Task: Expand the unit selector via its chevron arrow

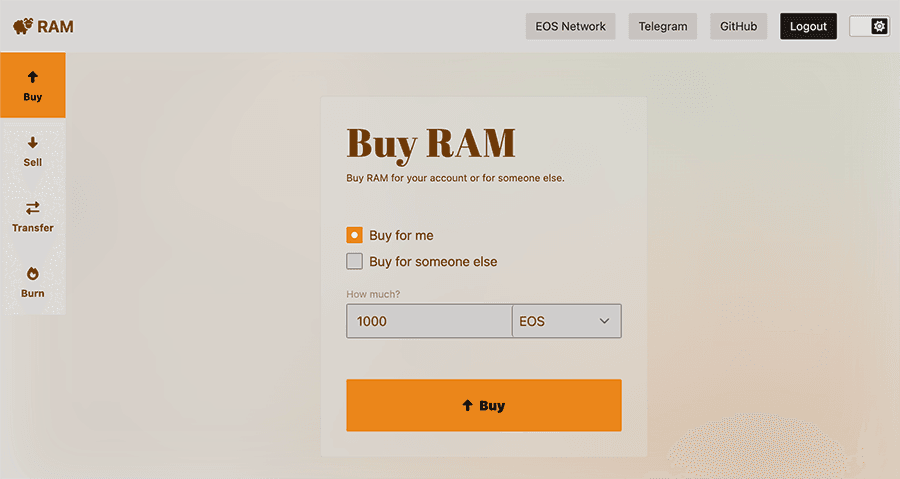Action: [x=604, y=321]
